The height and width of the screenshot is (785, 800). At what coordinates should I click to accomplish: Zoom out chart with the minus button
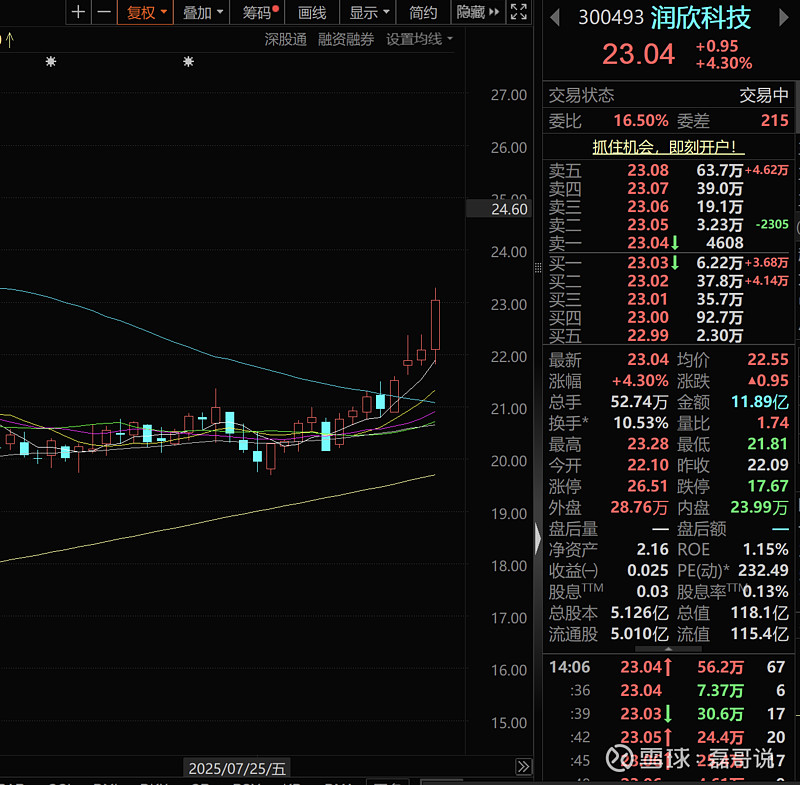pos(104,12)
